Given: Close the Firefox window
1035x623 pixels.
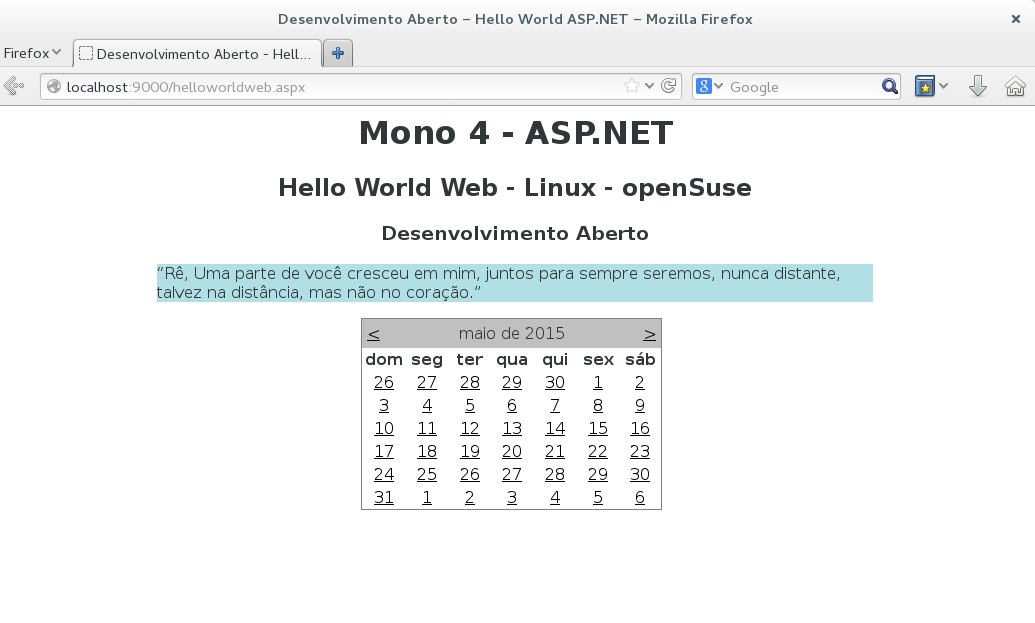Looking at the screenshot, I should tap(1016, 19).
